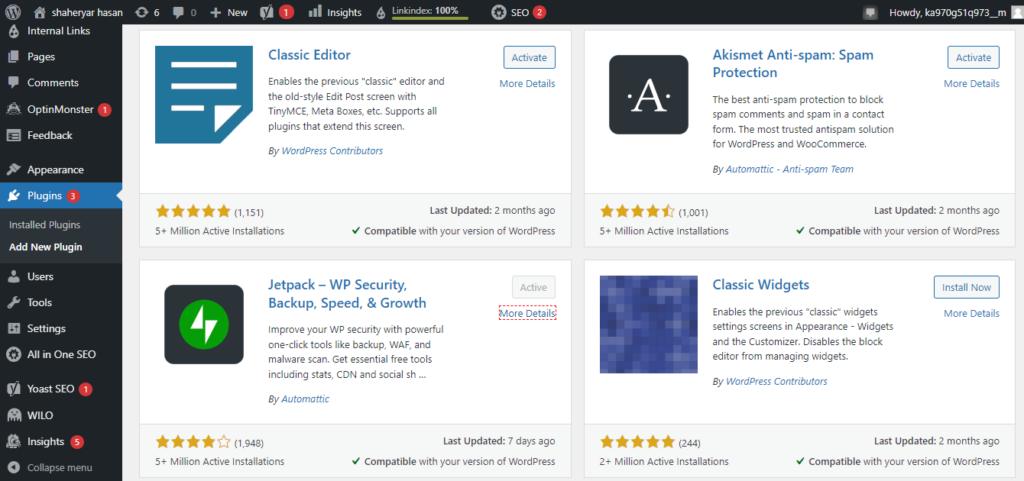The height and width of the screenshot is (481, 1024).
Task: Open WordPress Contributors link under Classic Widgets
Action: [776, 381]
